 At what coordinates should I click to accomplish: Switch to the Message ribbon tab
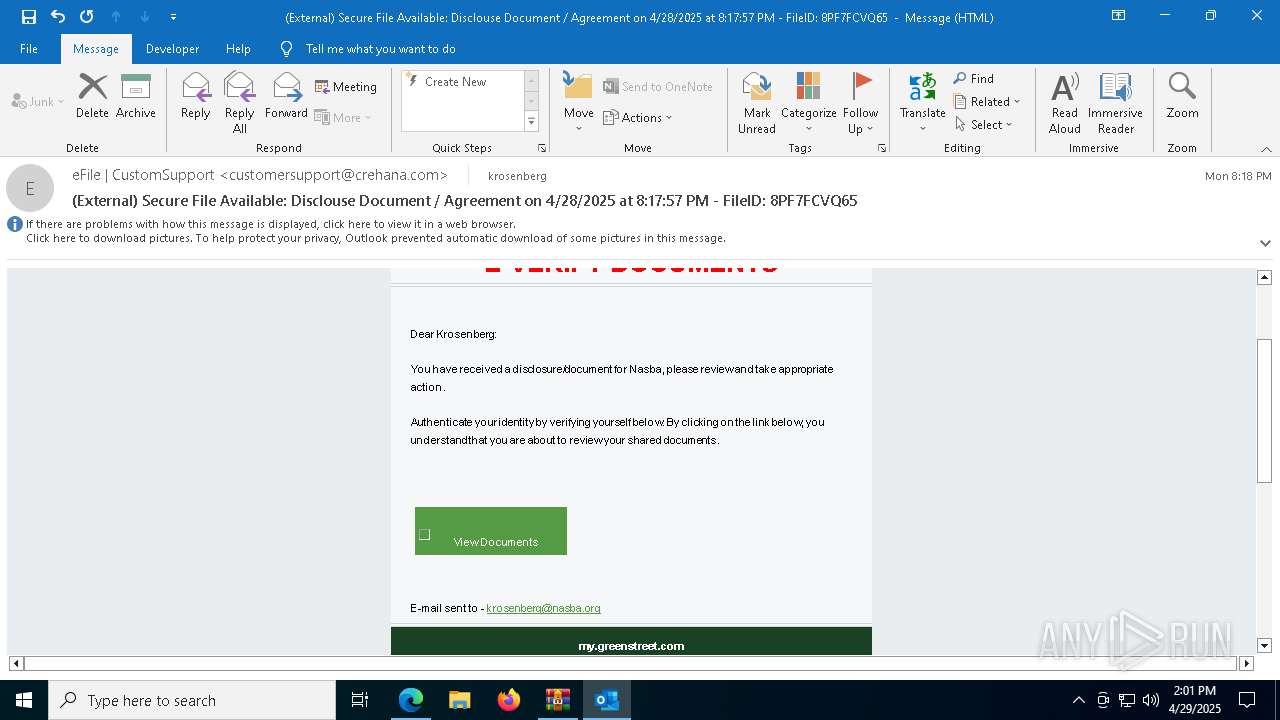[x=96, y=49]
